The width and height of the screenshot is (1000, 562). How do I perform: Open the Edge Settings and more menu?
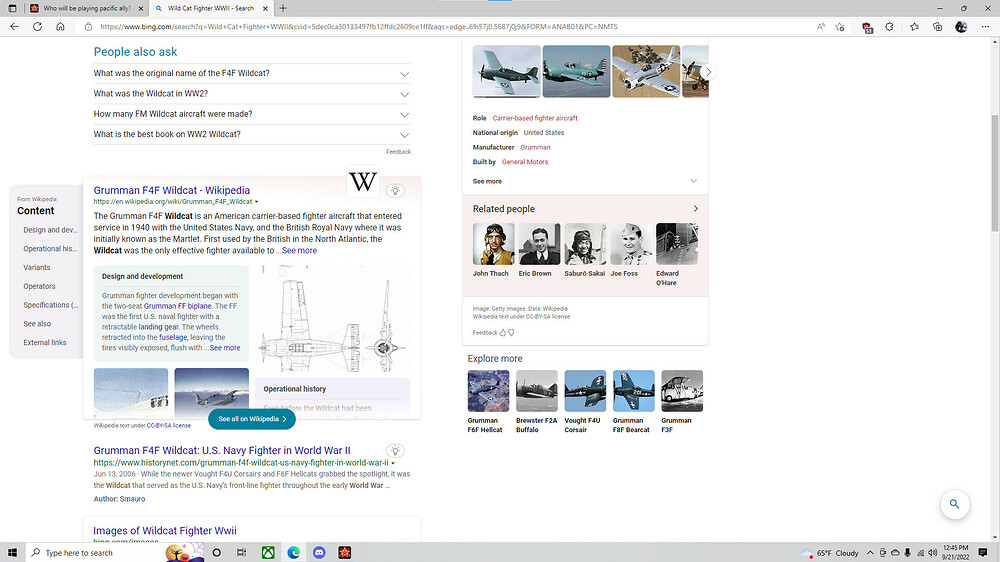pyautogui.click(x=985, y=27)
